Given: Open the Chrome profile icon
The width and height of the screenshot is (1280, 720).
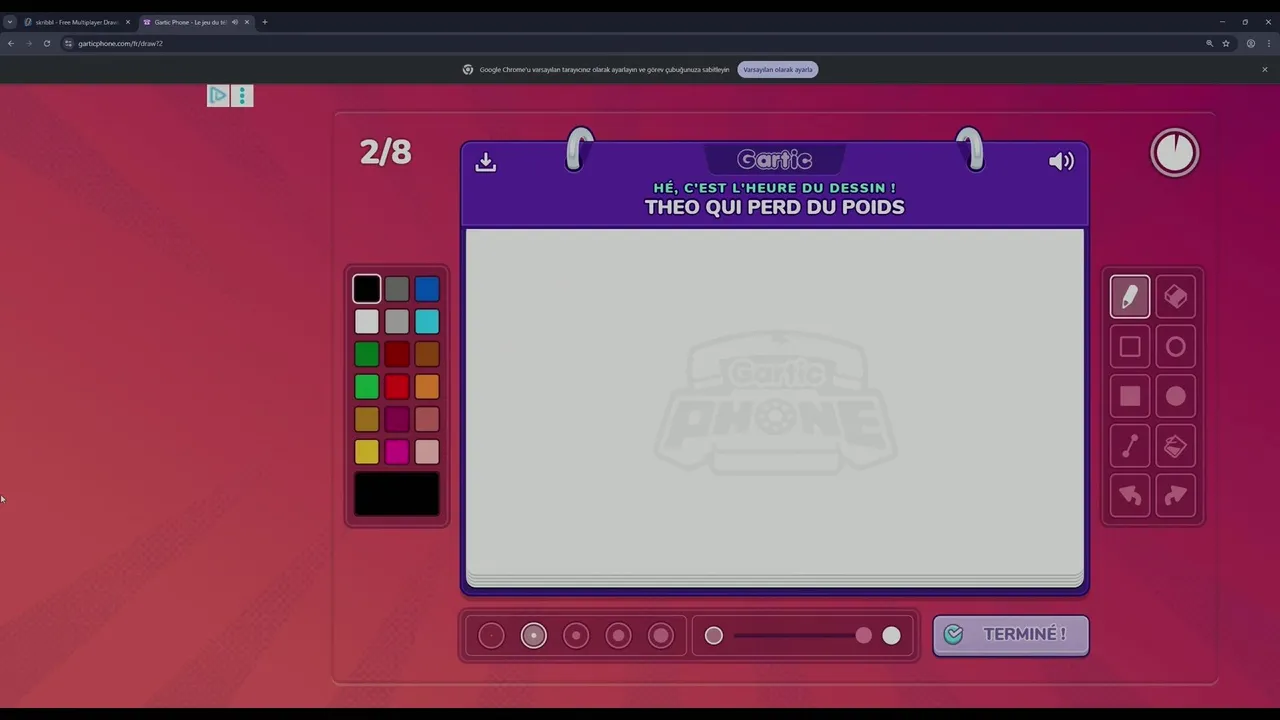Looking at the screenshot, I should pyautogui.click(x=1251, y=44).
